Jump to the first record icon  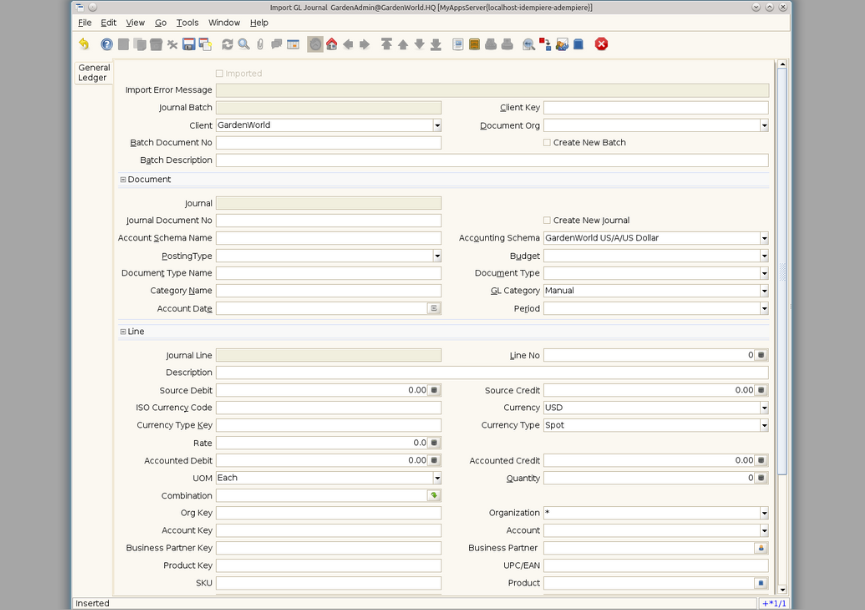(x=386, y=44)
